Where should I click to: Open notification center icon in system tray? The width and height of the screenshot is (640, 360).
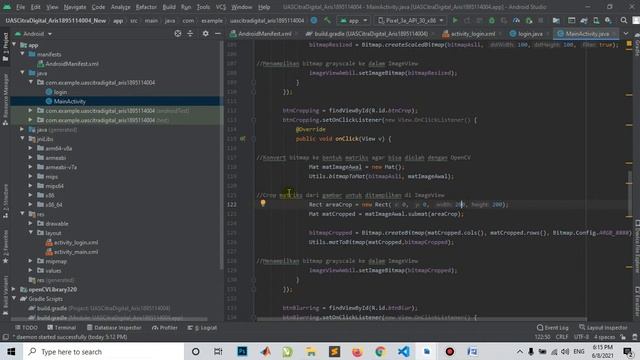(x=628, y=351)
